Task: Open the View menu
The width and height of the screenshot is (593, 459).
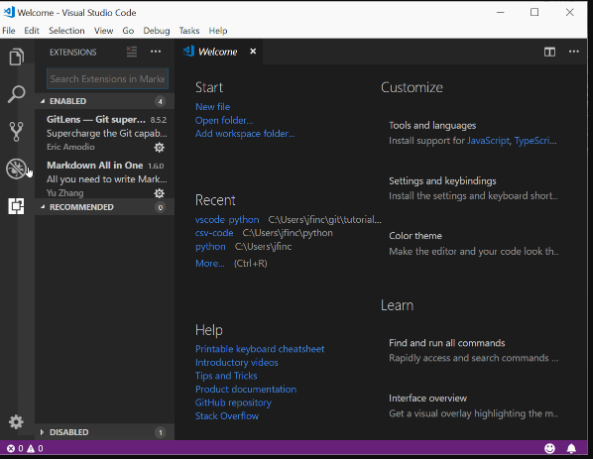Action: (104, 31)
